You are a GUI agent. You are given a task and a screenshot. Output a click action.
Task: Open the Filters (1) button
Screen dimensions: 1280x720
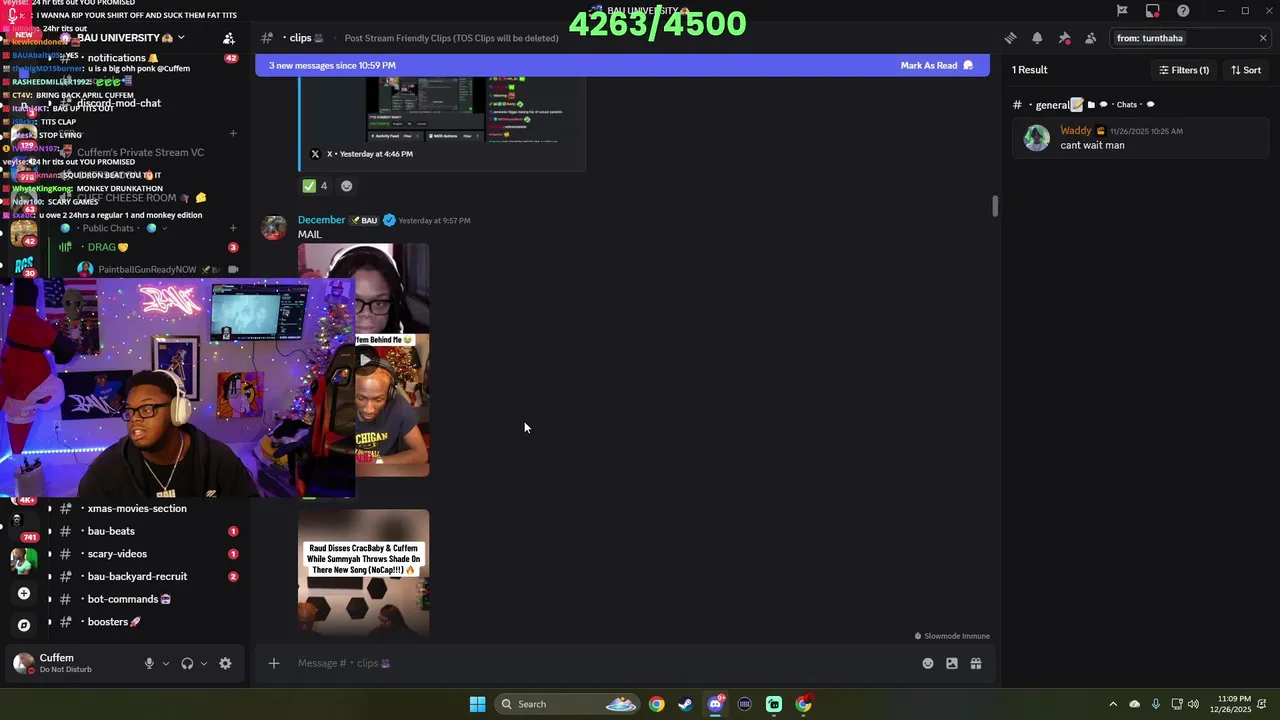click(1184, 70)
